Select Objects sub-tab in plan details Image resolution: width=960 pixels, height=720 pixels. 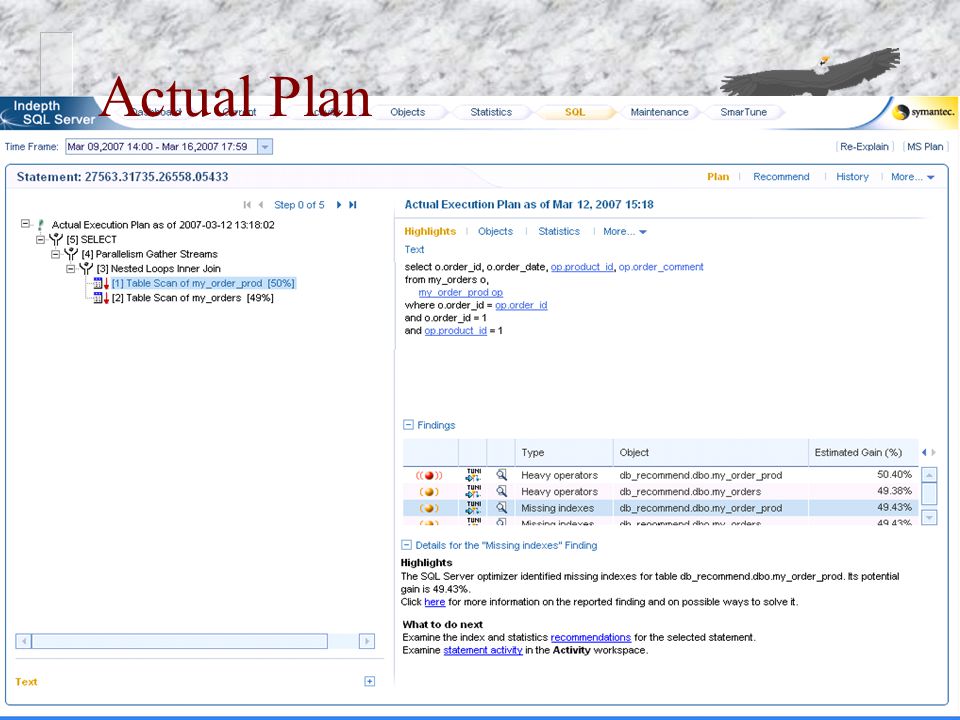[495, 231]
